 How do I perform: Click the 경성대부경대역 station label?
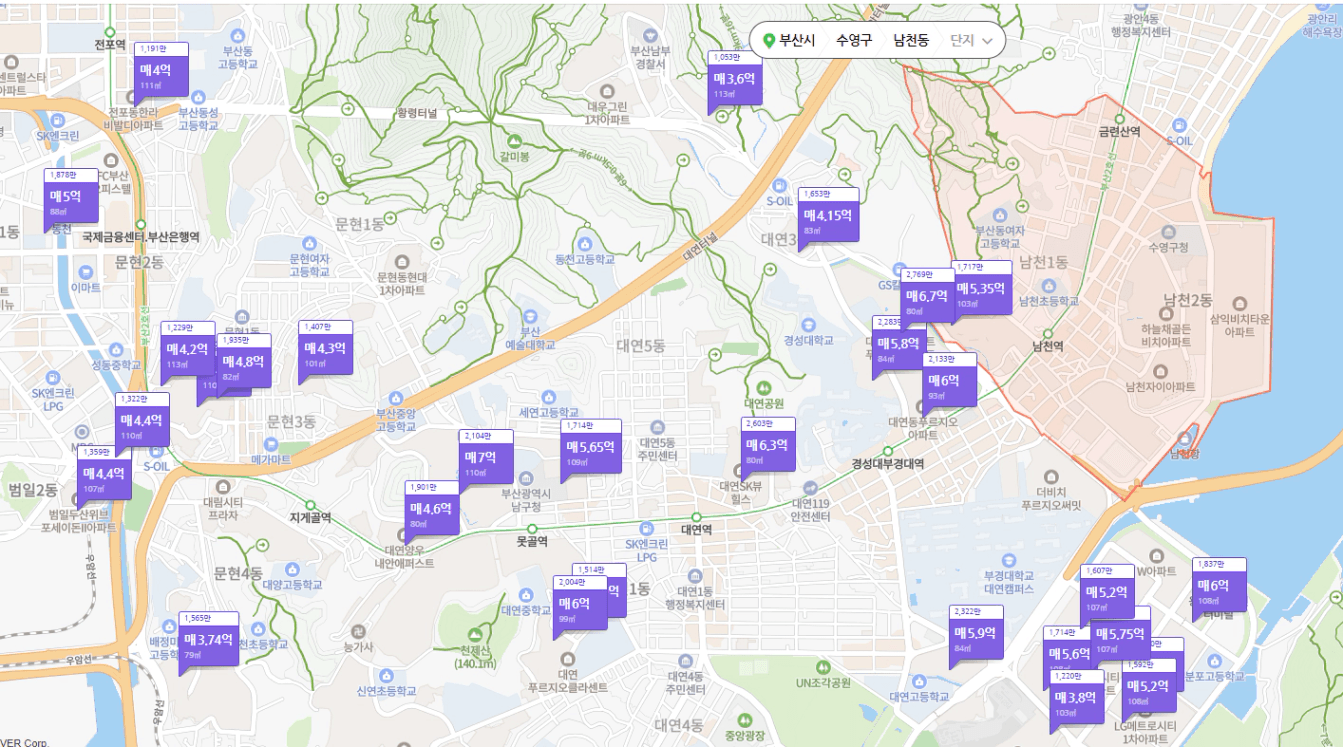point(887,464)
